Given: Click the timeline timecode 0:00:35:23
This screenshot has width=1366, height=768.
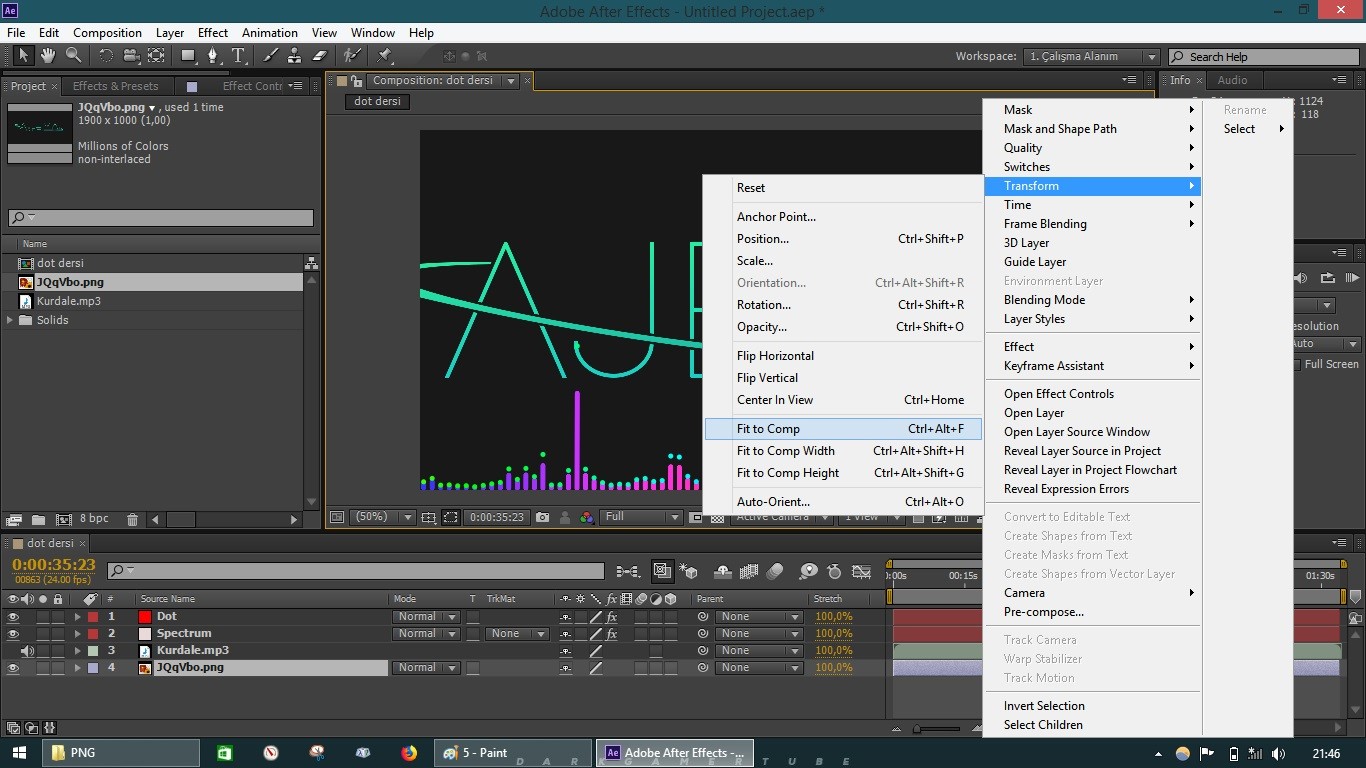Looking at the screenshot, I should pos(54,565).
